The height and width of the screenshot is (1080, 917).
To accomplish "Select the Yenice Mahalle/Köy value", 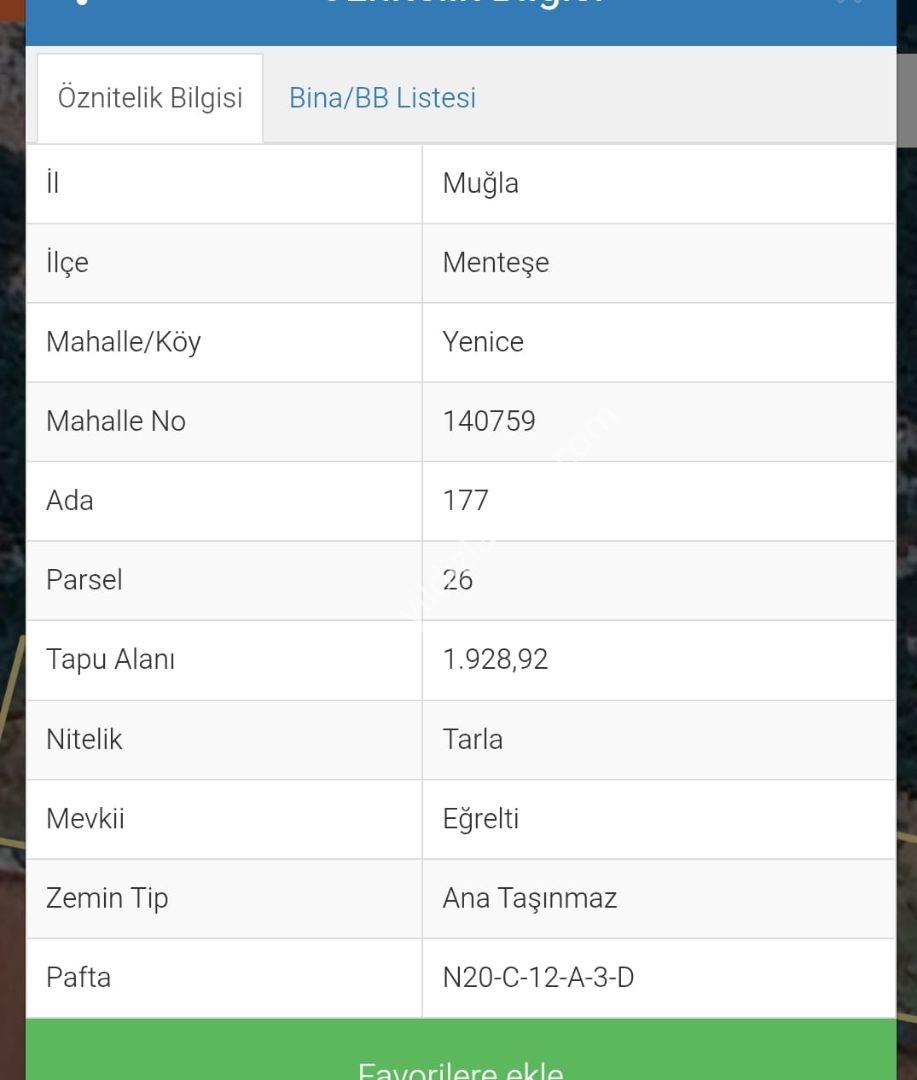I will coord(483,342).
